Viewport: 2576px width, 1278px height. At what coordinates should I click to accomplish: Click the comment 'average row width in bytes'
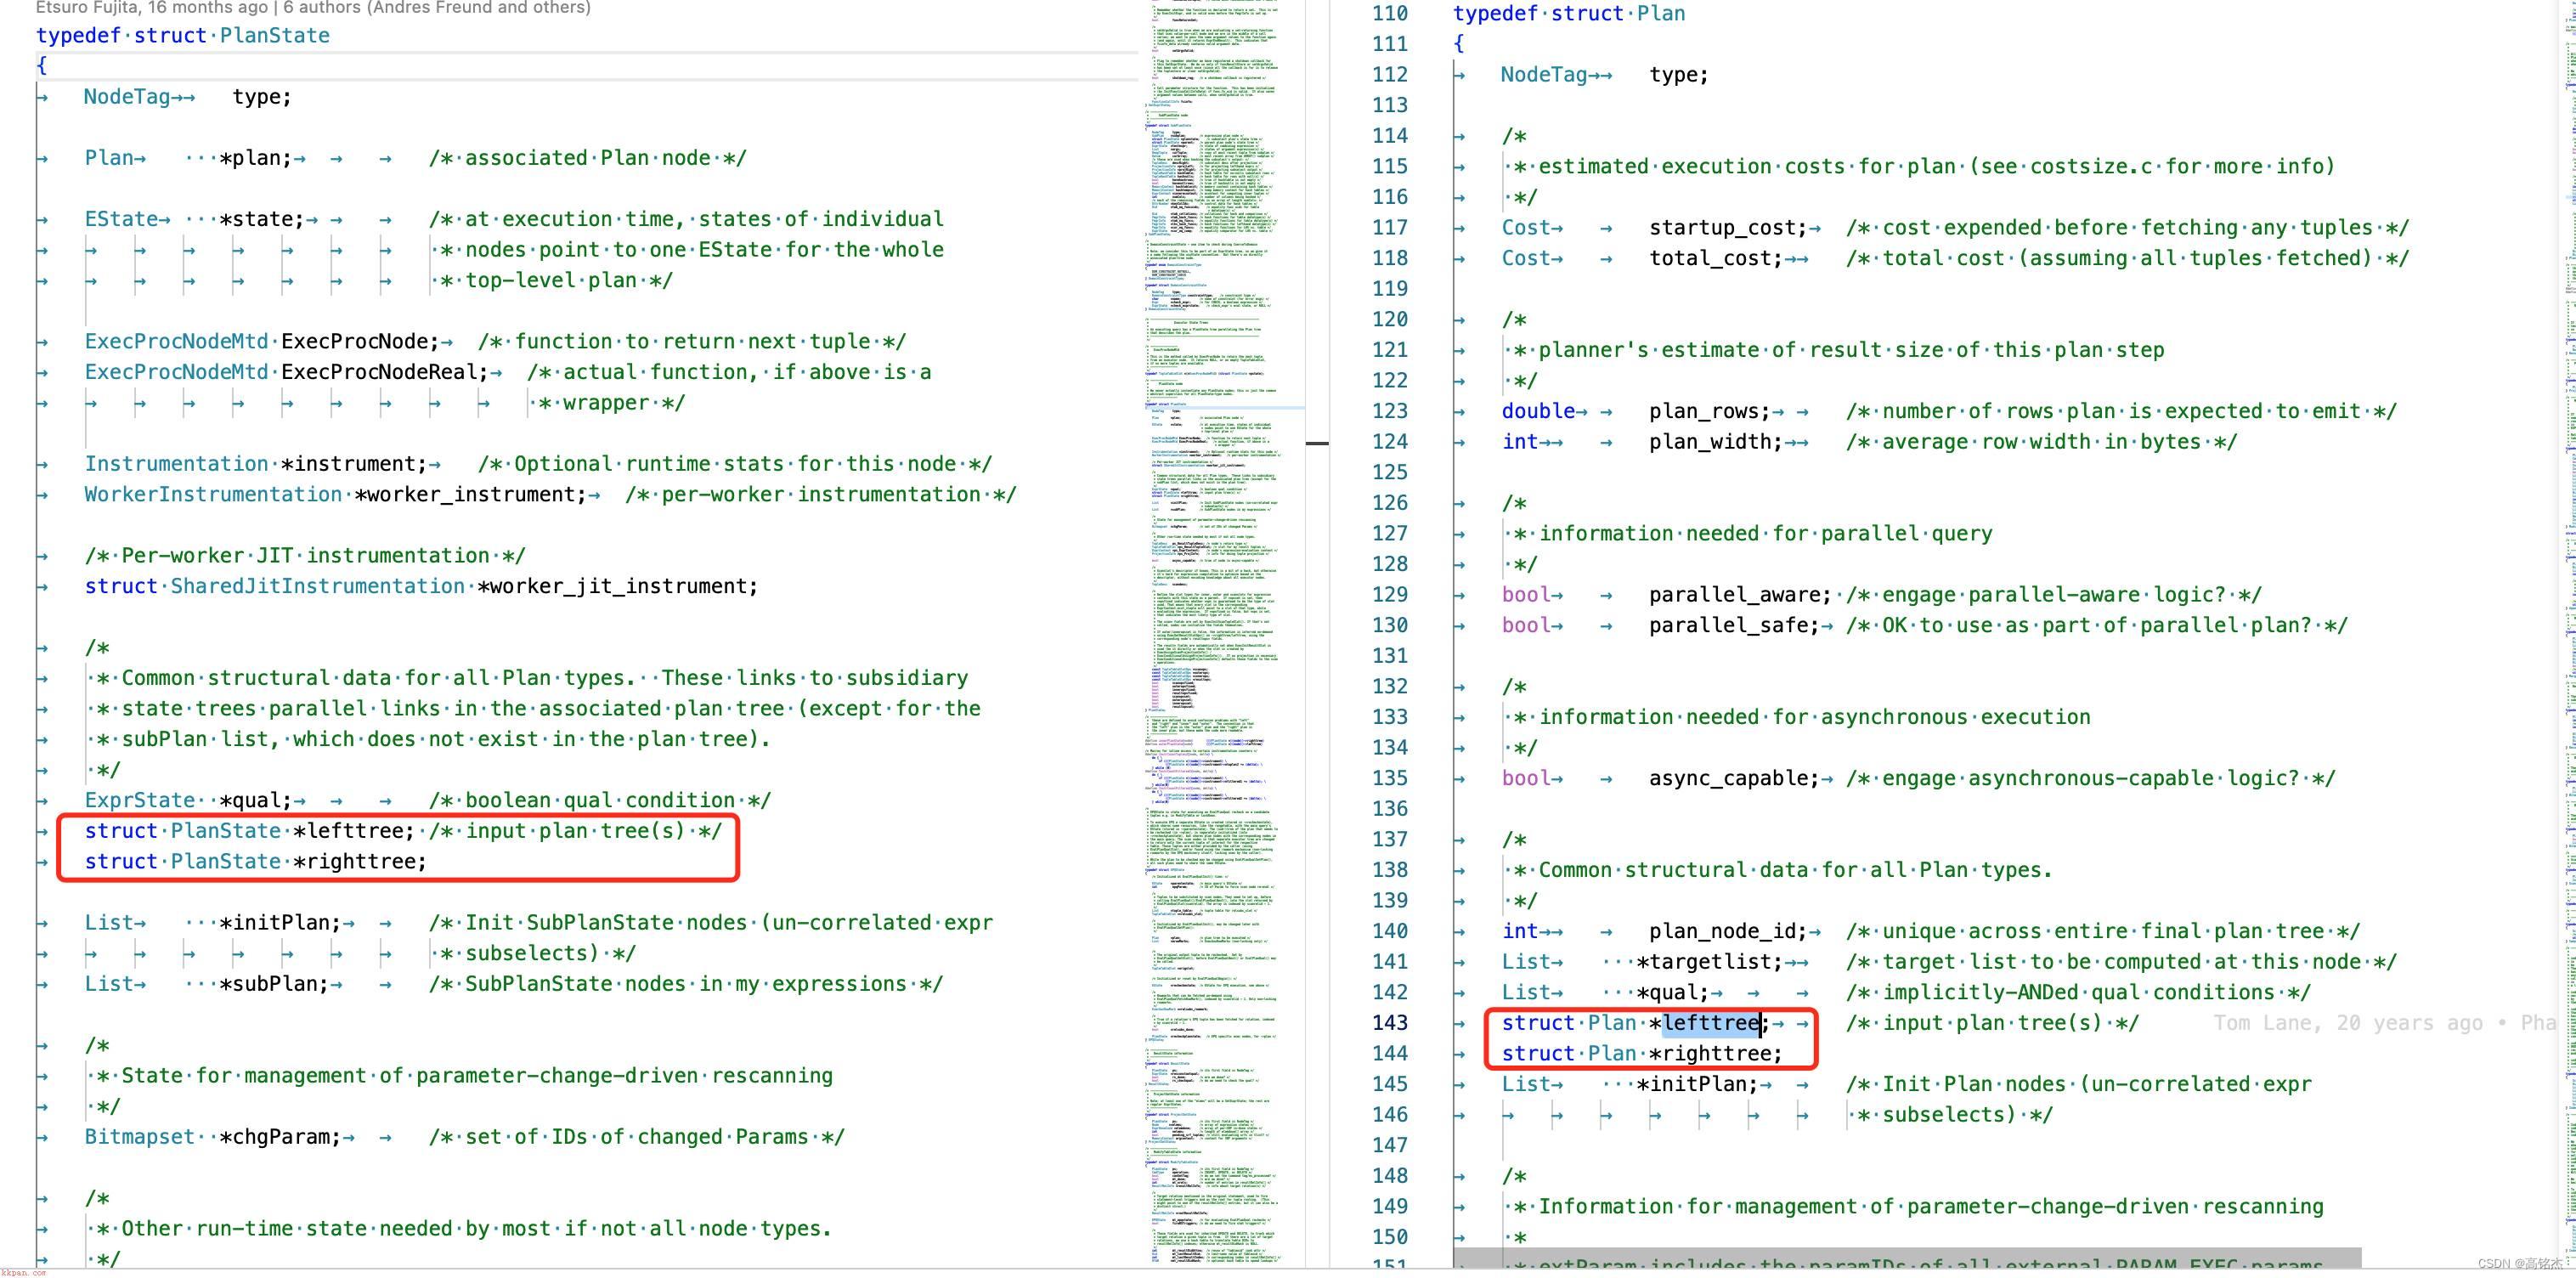[x=2041, y=442]
